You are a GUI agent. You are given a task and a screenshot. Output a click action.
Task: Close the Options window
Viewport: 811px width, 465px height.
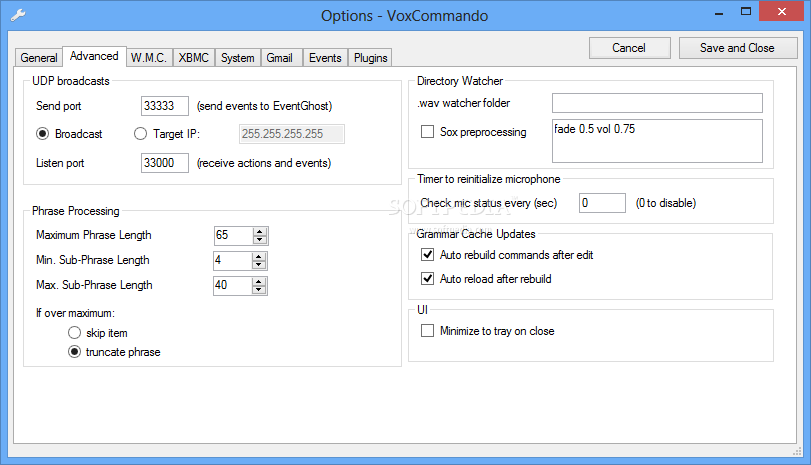point(782,11)
